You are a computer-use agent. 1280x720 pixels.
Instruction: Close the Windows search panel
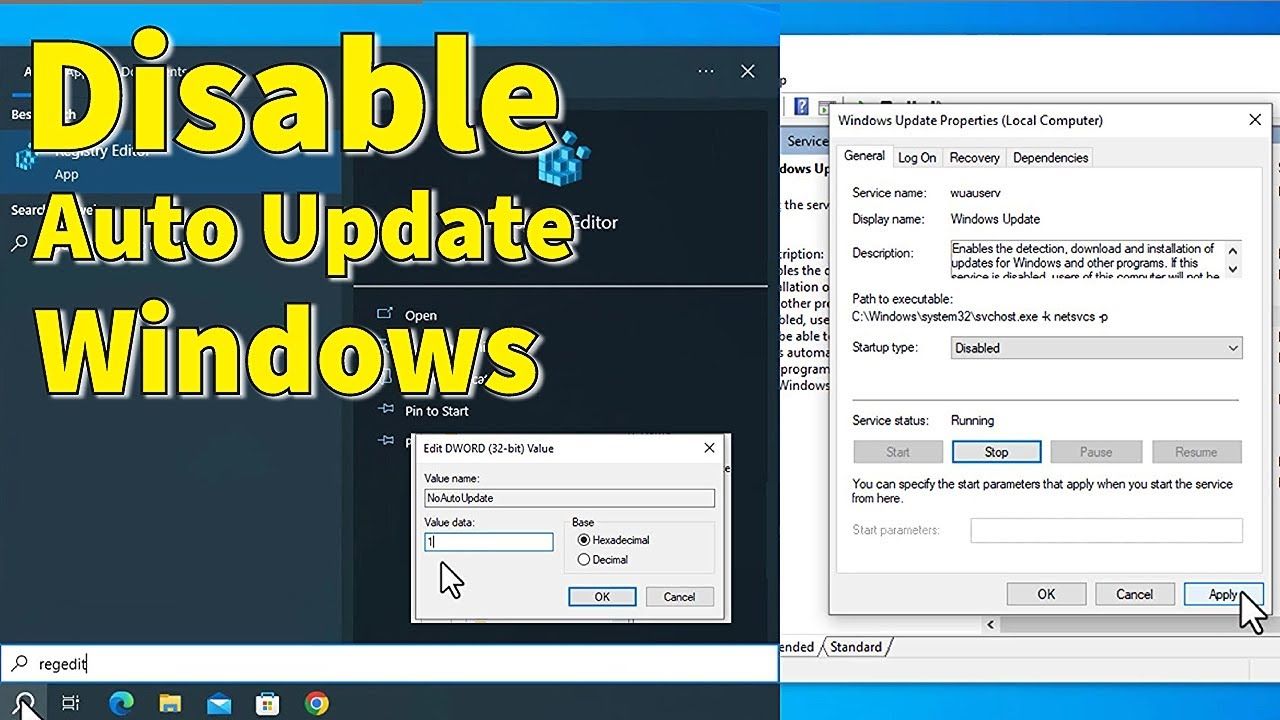747,71
